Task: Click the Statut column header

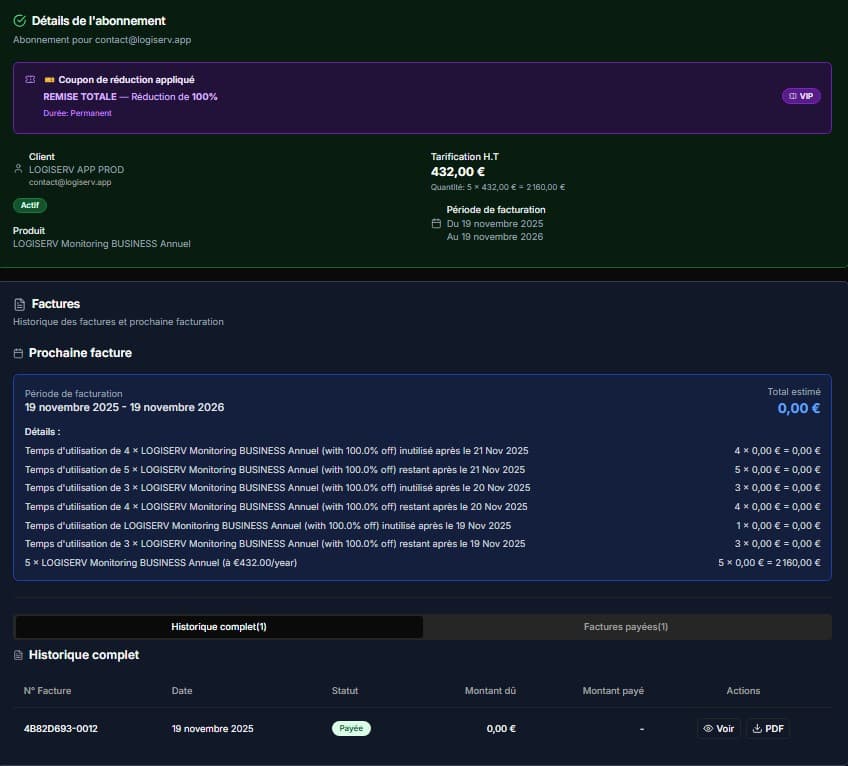Action: (x=345, y=691)
